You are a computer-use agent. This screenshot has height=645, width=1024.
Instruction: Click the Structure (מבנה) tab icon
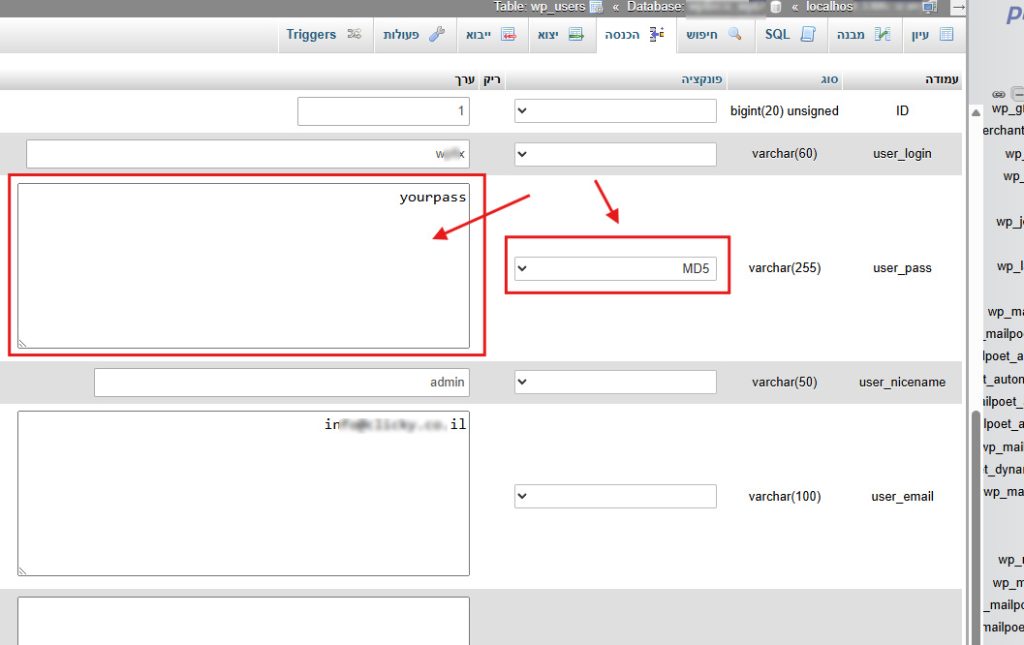[882, 35]
